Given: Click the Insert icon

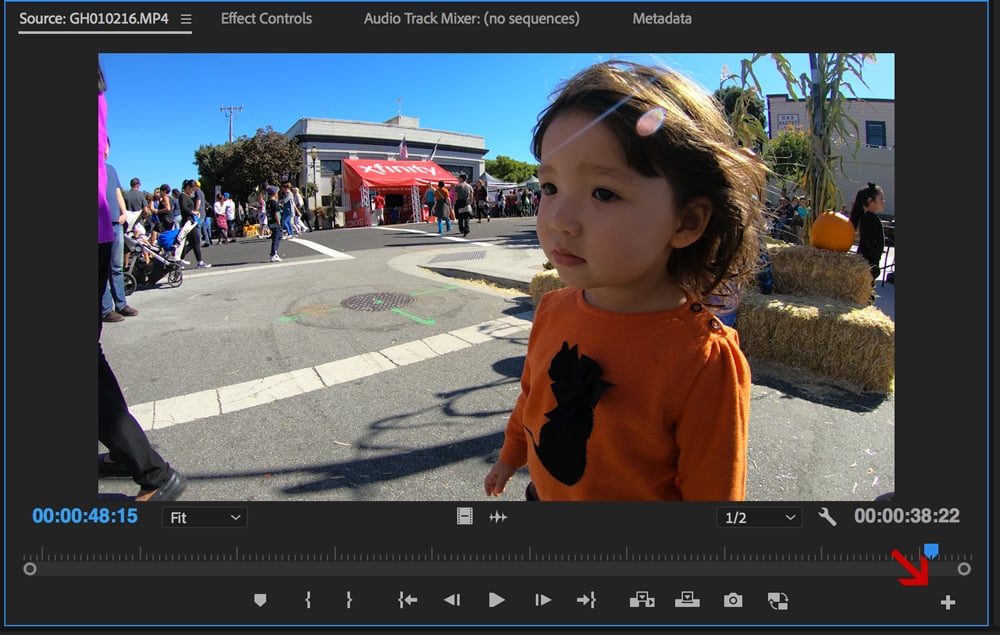Looking at the screenshot, I should pos(642,599).
